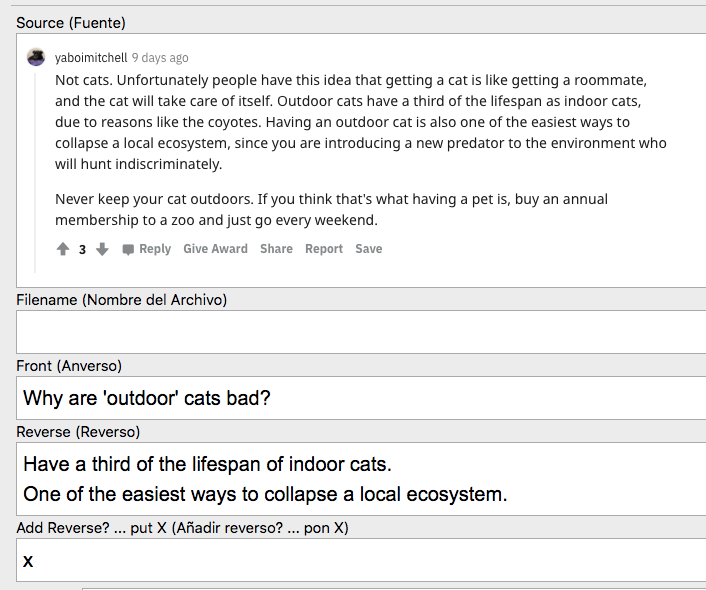This screenshot has width=706, height=590.
Task: Click into the Reverse answer text field
Action: 360,479
